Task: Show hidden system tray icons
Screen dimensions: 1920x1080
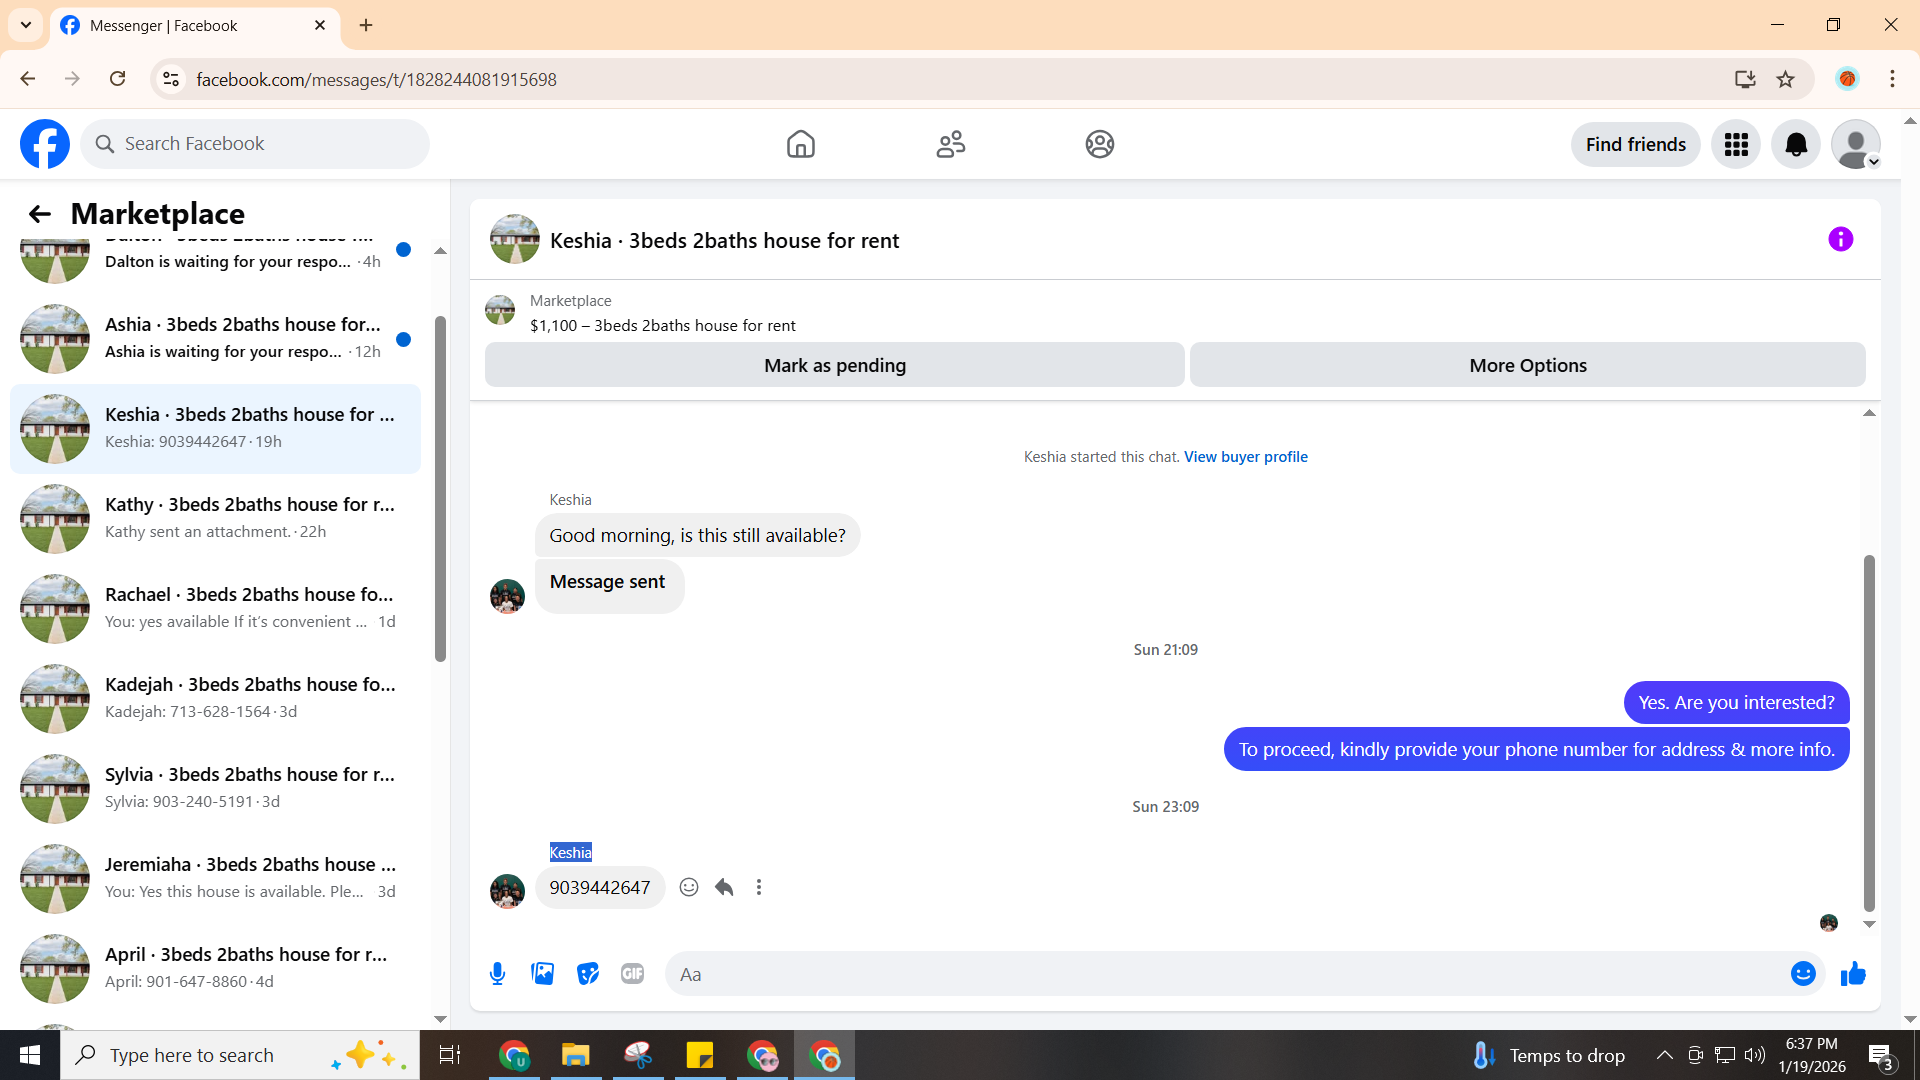Action: 1664,1055
